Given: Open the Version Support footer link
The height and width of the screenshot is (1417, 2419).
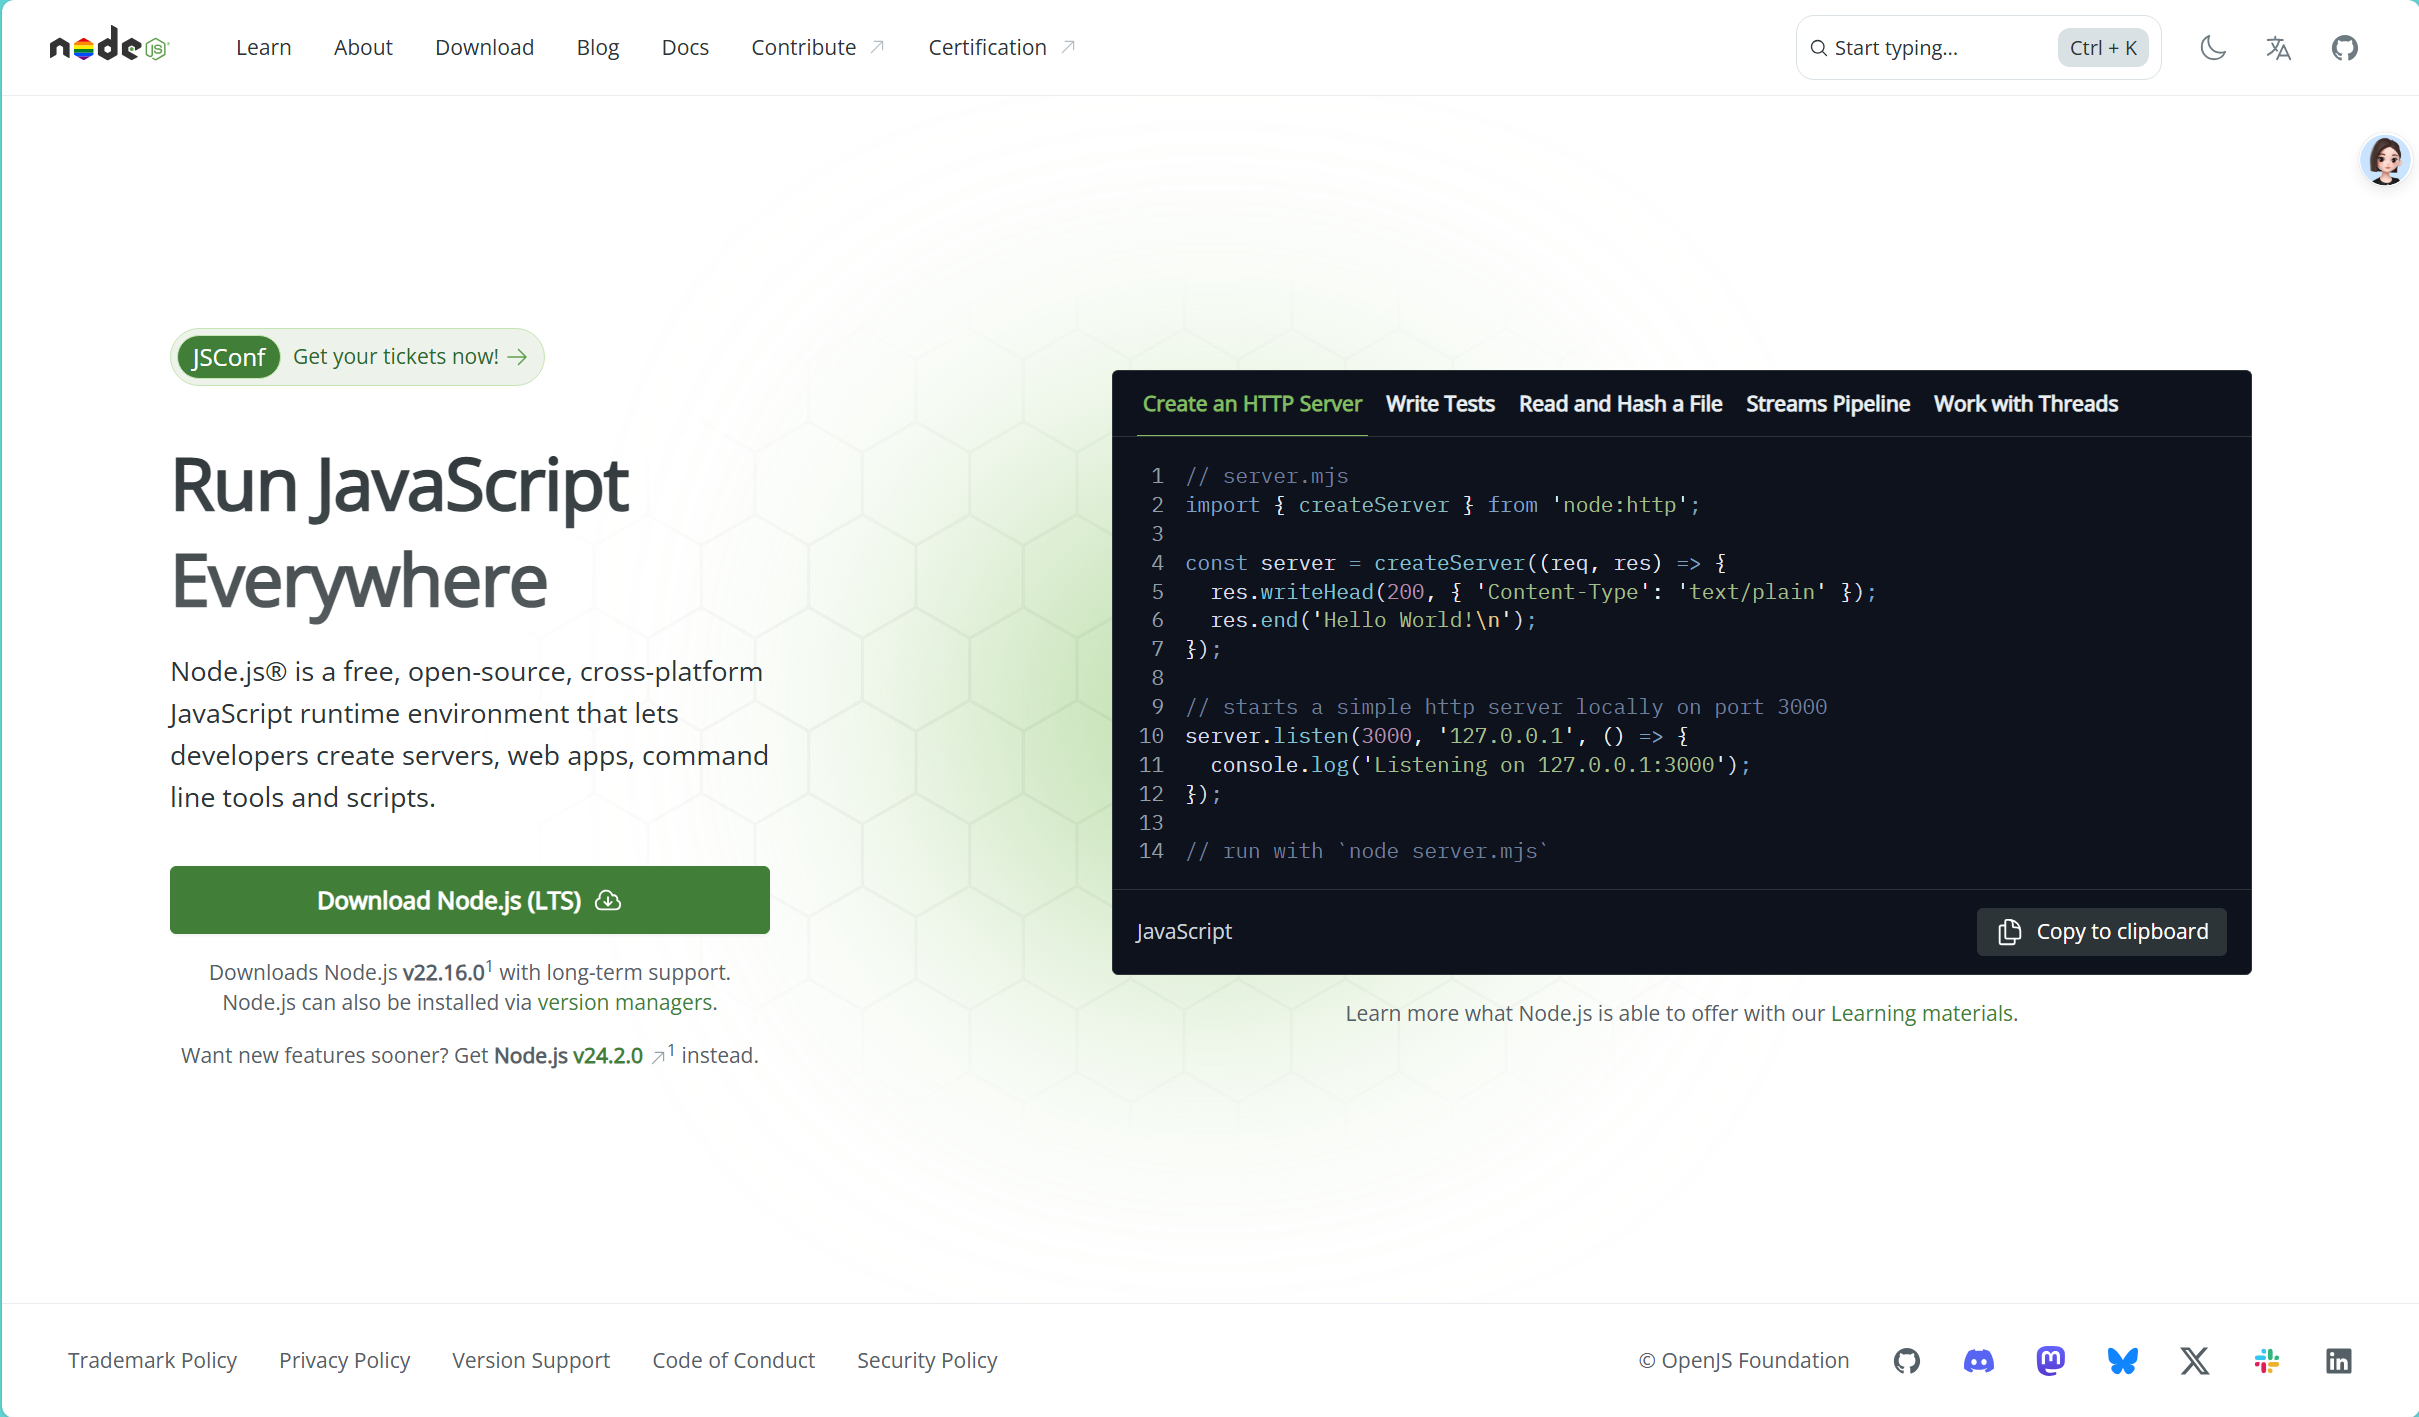Looking at the screenshot, I should (531, 1360).
